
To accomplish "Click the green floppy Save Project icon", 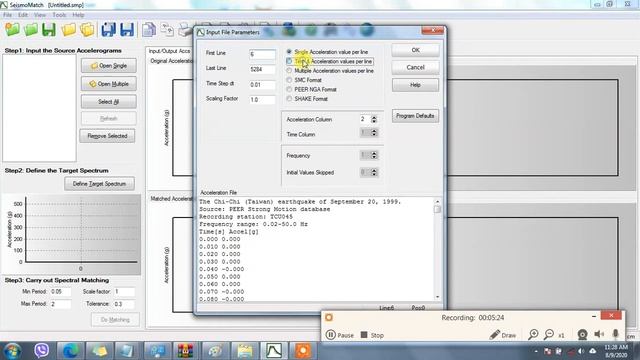I will point(49,30).
